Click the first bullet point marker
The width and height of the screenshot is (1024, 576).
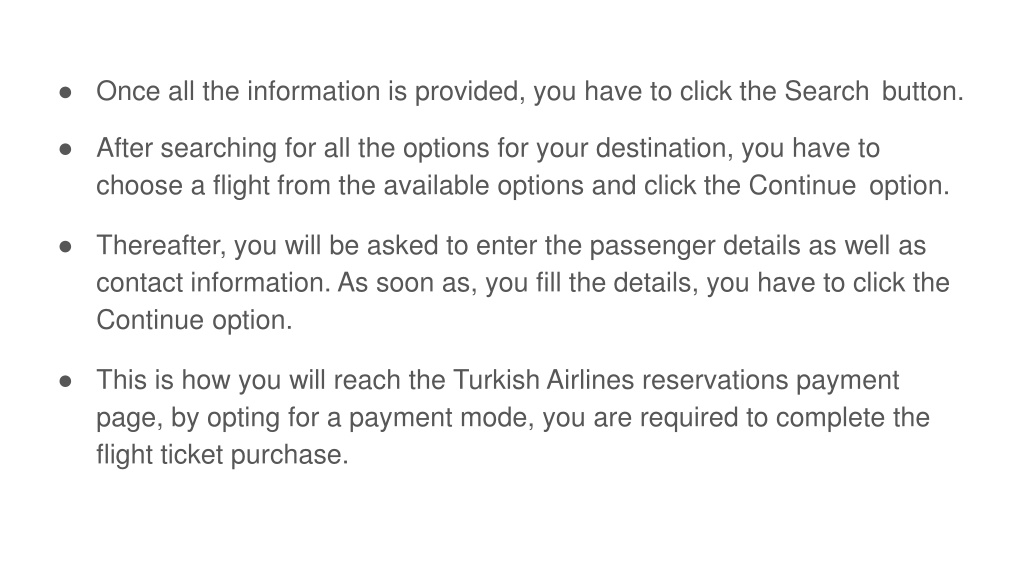tap(65, 93)
